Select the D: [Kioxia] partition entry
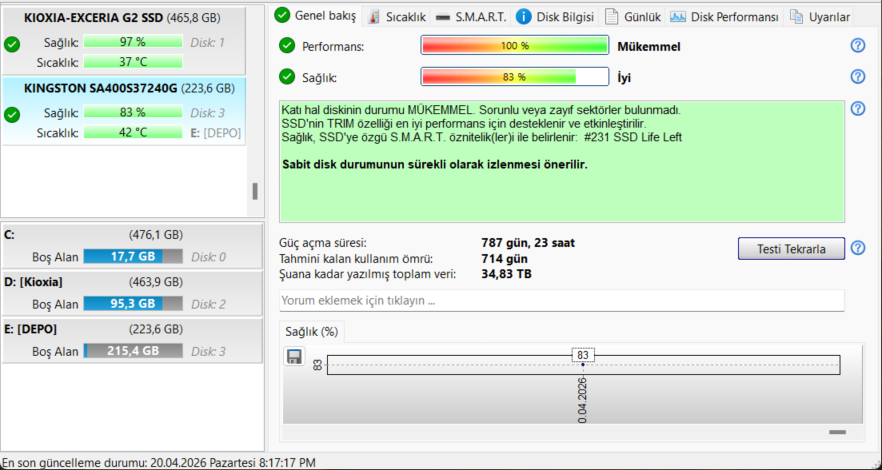This screenshot has height=470, width=882. [132, 293]
